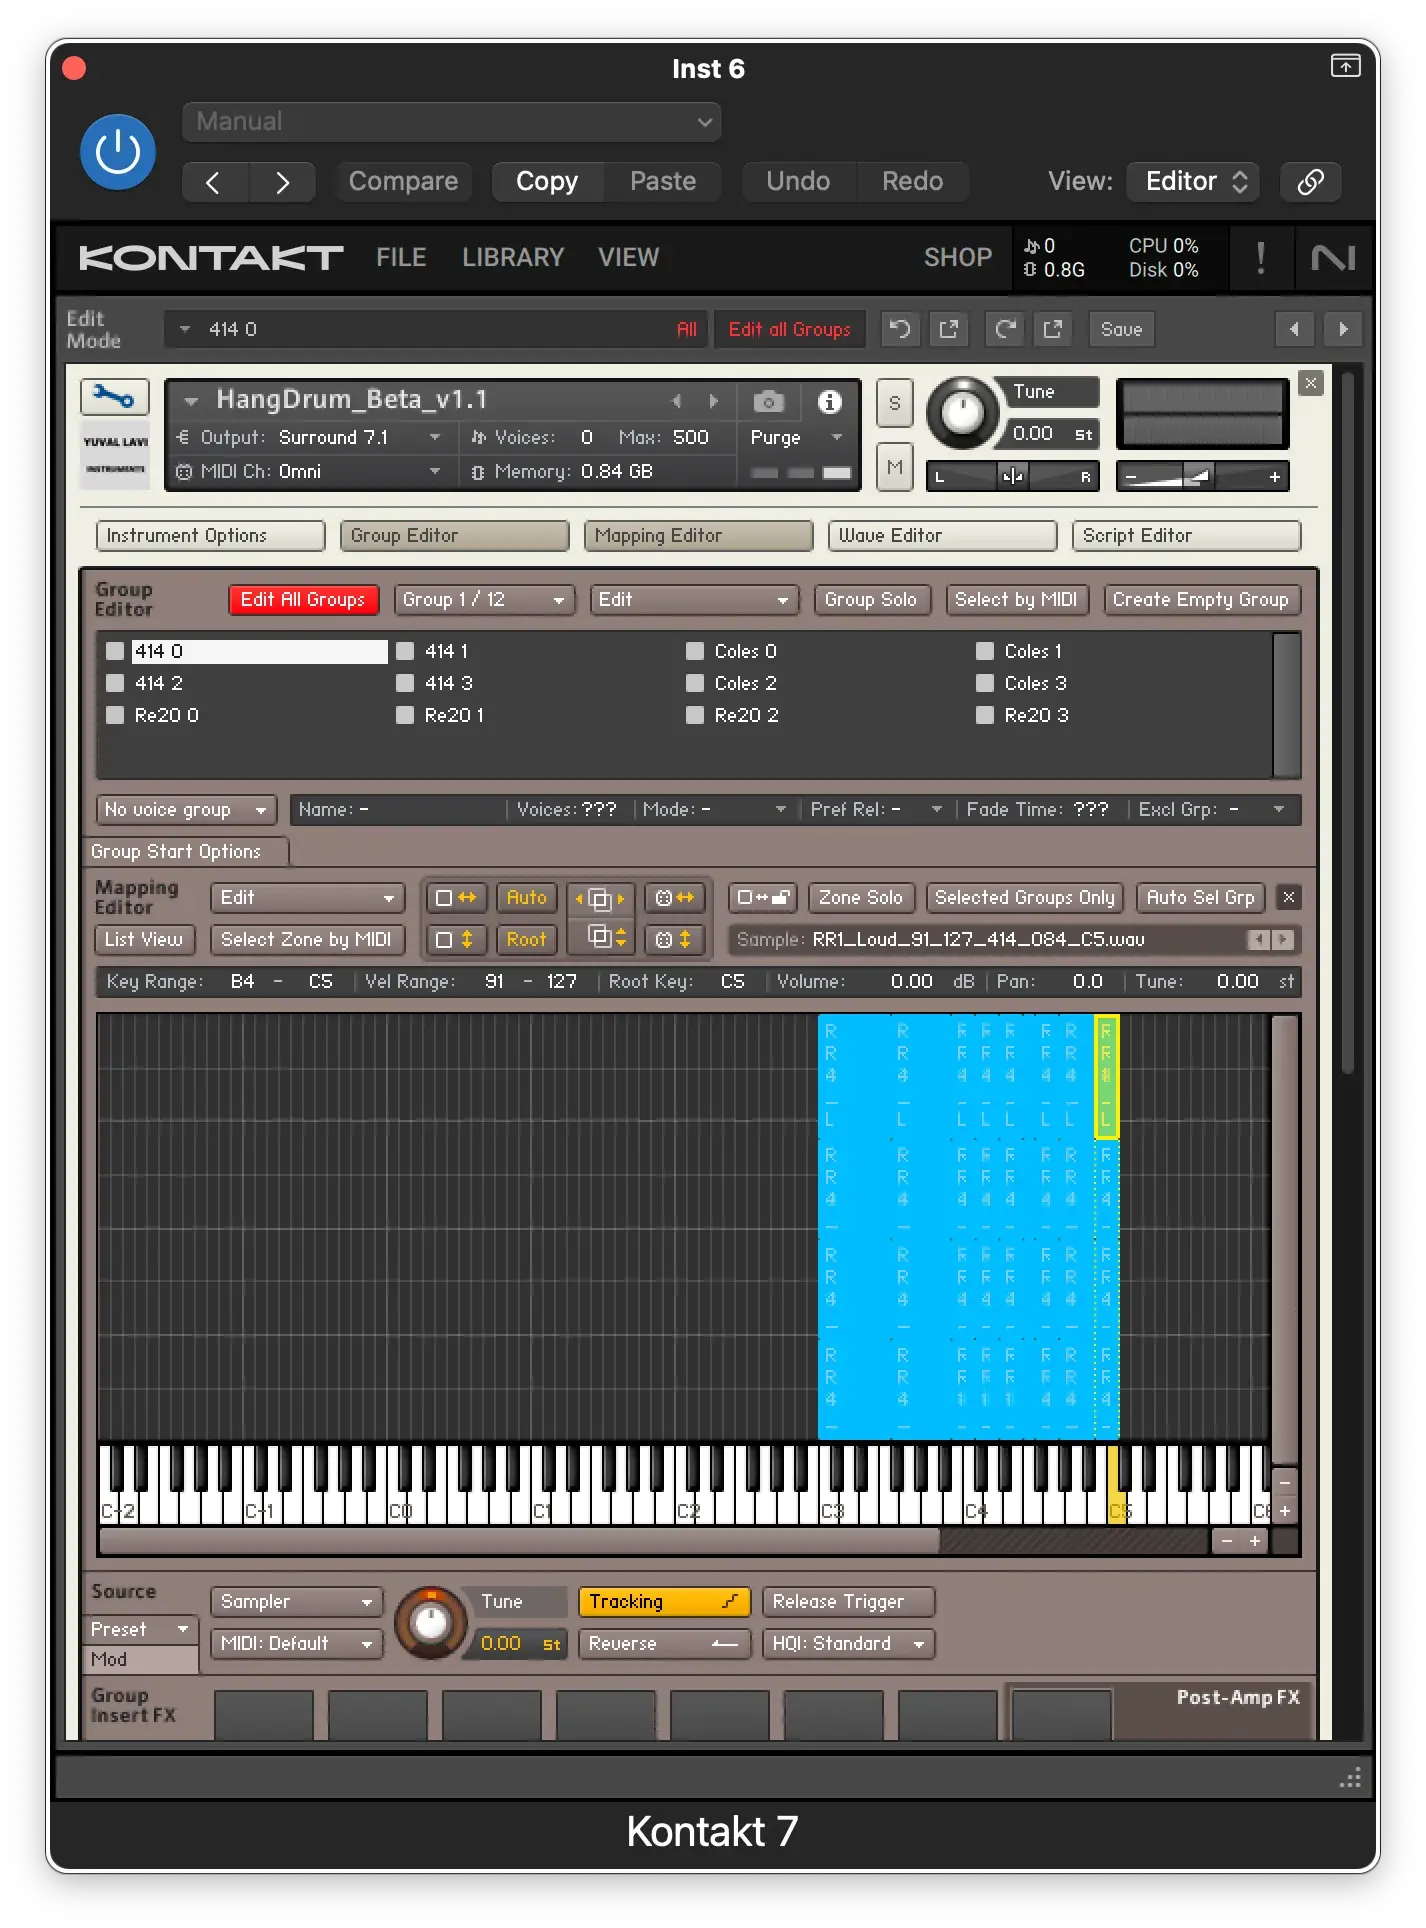Click the Kontakt exclamation warning icon
The image size is (1426, 1928).
click(x=1260, y=258)
